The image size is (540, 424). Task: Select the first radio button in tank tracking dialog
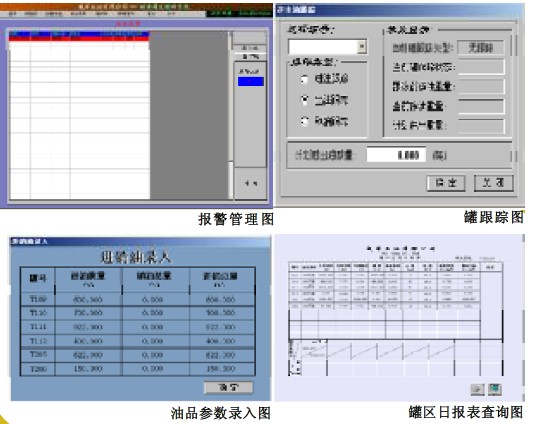click(304, 80)
